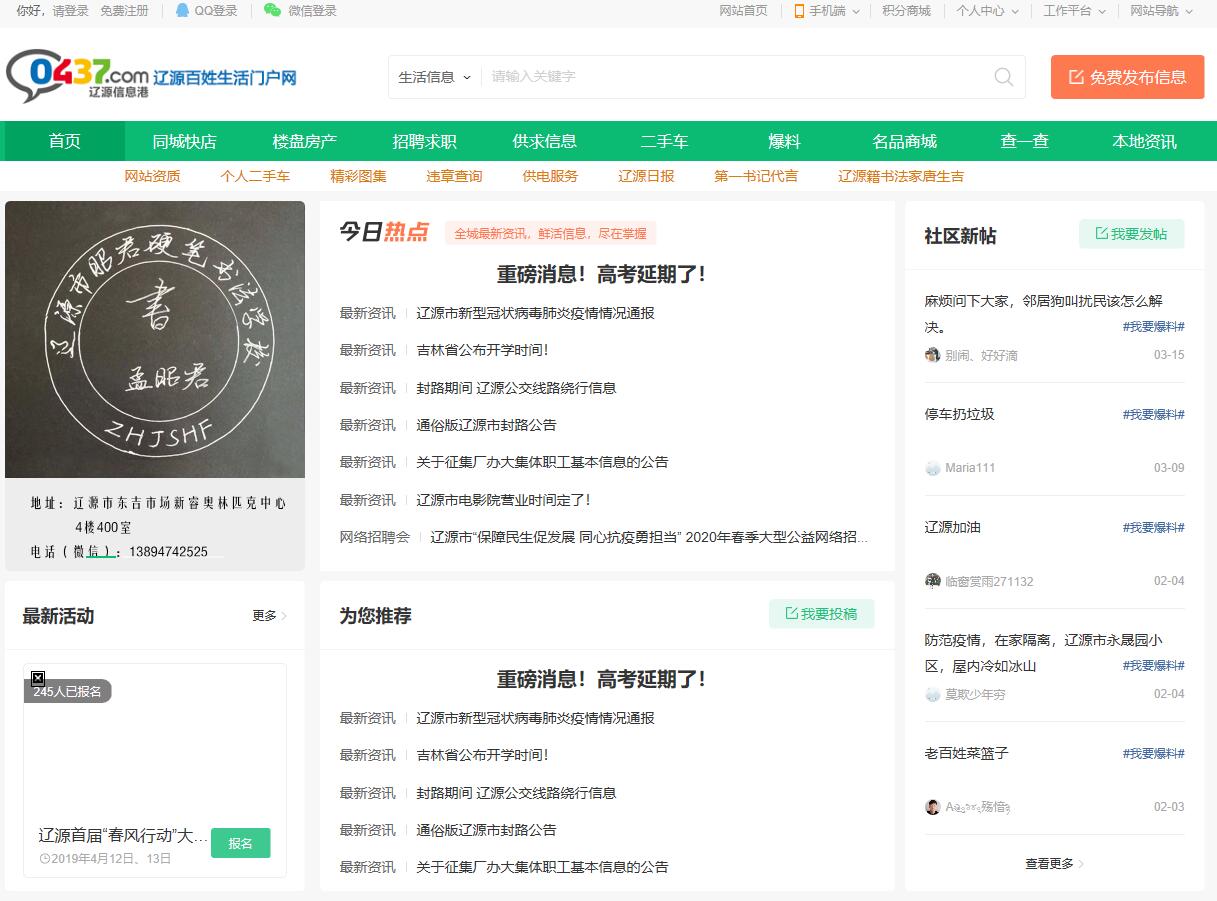1217x901 pixels.
Task: Go to the 招聘求职 navigation tab
Action: tap(425, 141)
